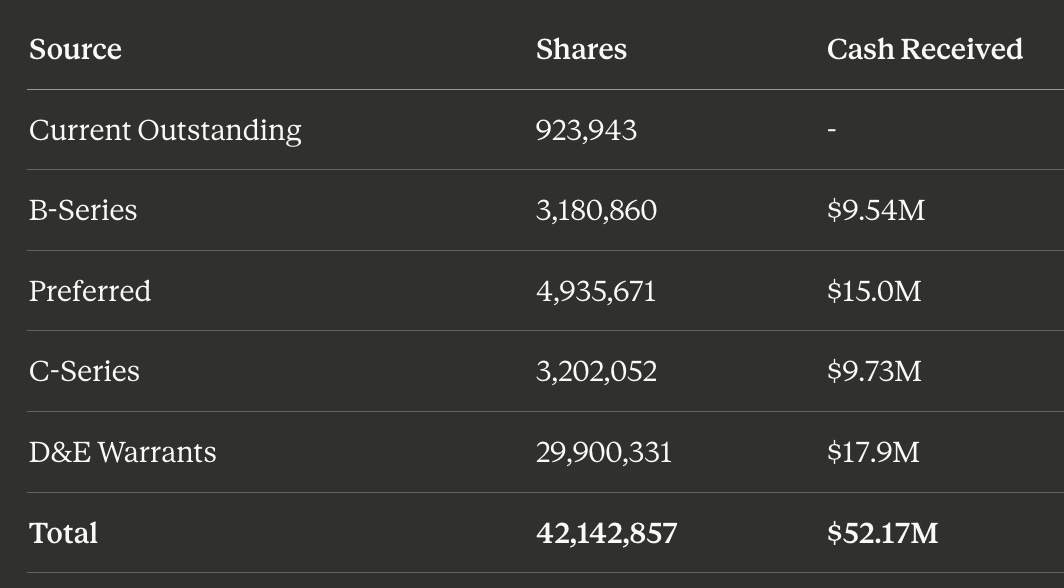Select the Current Outstanding row label
This screenshot has height=588, width=1064.
tap(166, 130)
